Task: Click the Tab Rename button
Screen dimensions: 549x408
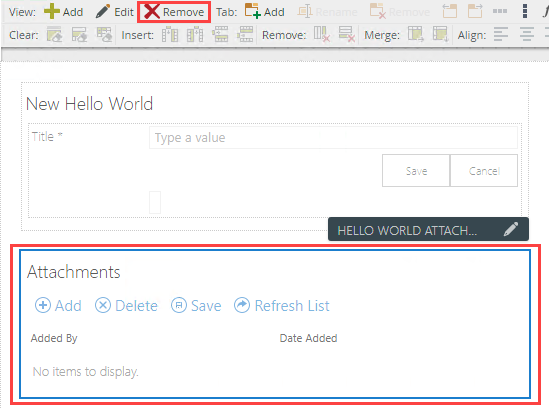Action: point(327,12)
